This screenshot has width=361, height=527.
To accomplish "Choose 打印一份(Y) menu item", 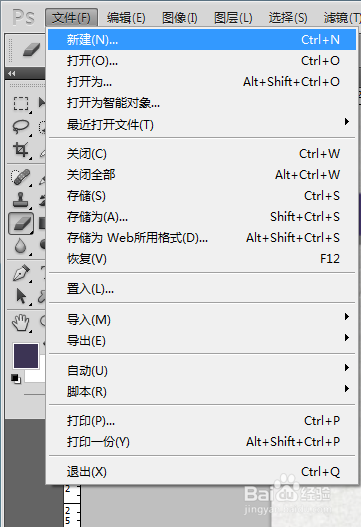I will click(x=202, y=442).
